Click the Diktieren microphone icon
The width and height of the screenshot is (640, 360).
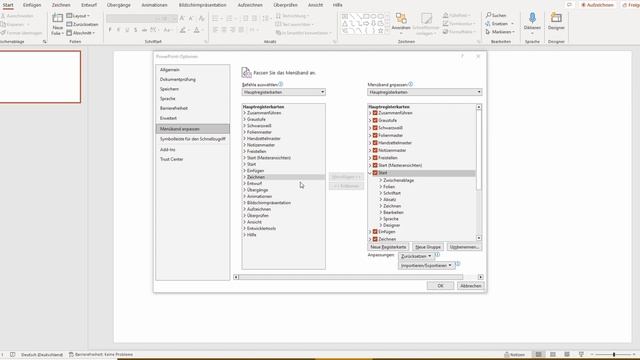coord(532,18)
